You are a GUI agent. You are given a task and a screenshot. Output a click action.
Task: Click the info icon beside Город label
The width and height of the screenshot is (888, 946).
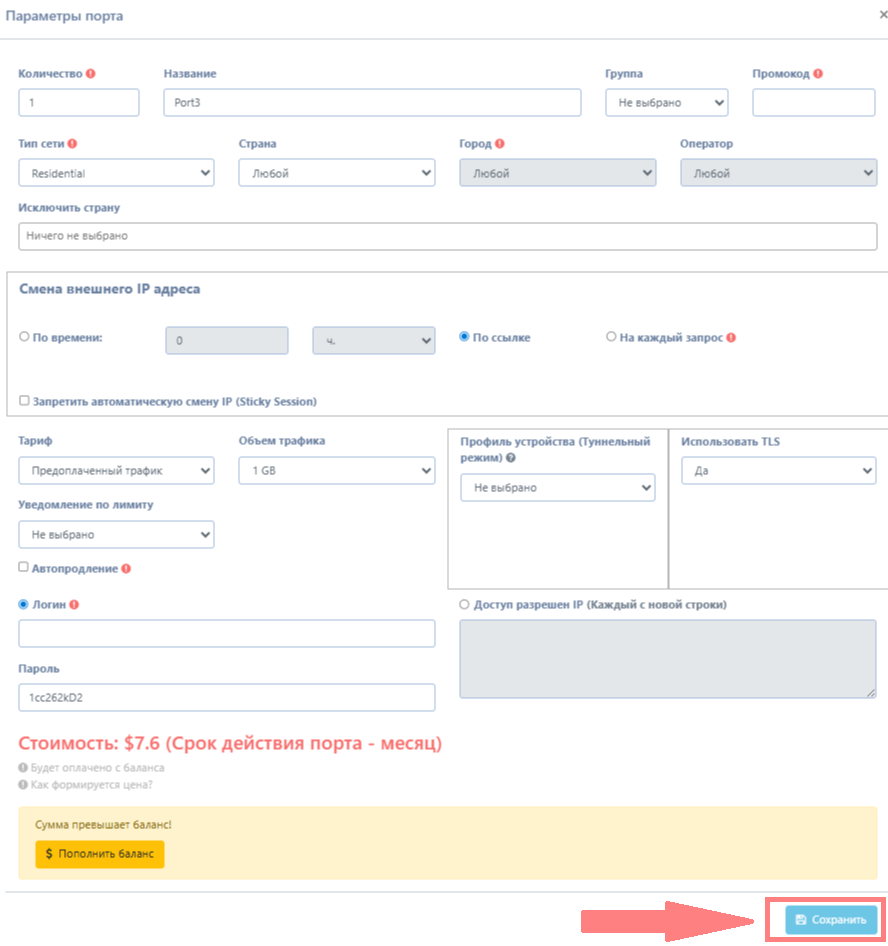[x=499, y=144]
